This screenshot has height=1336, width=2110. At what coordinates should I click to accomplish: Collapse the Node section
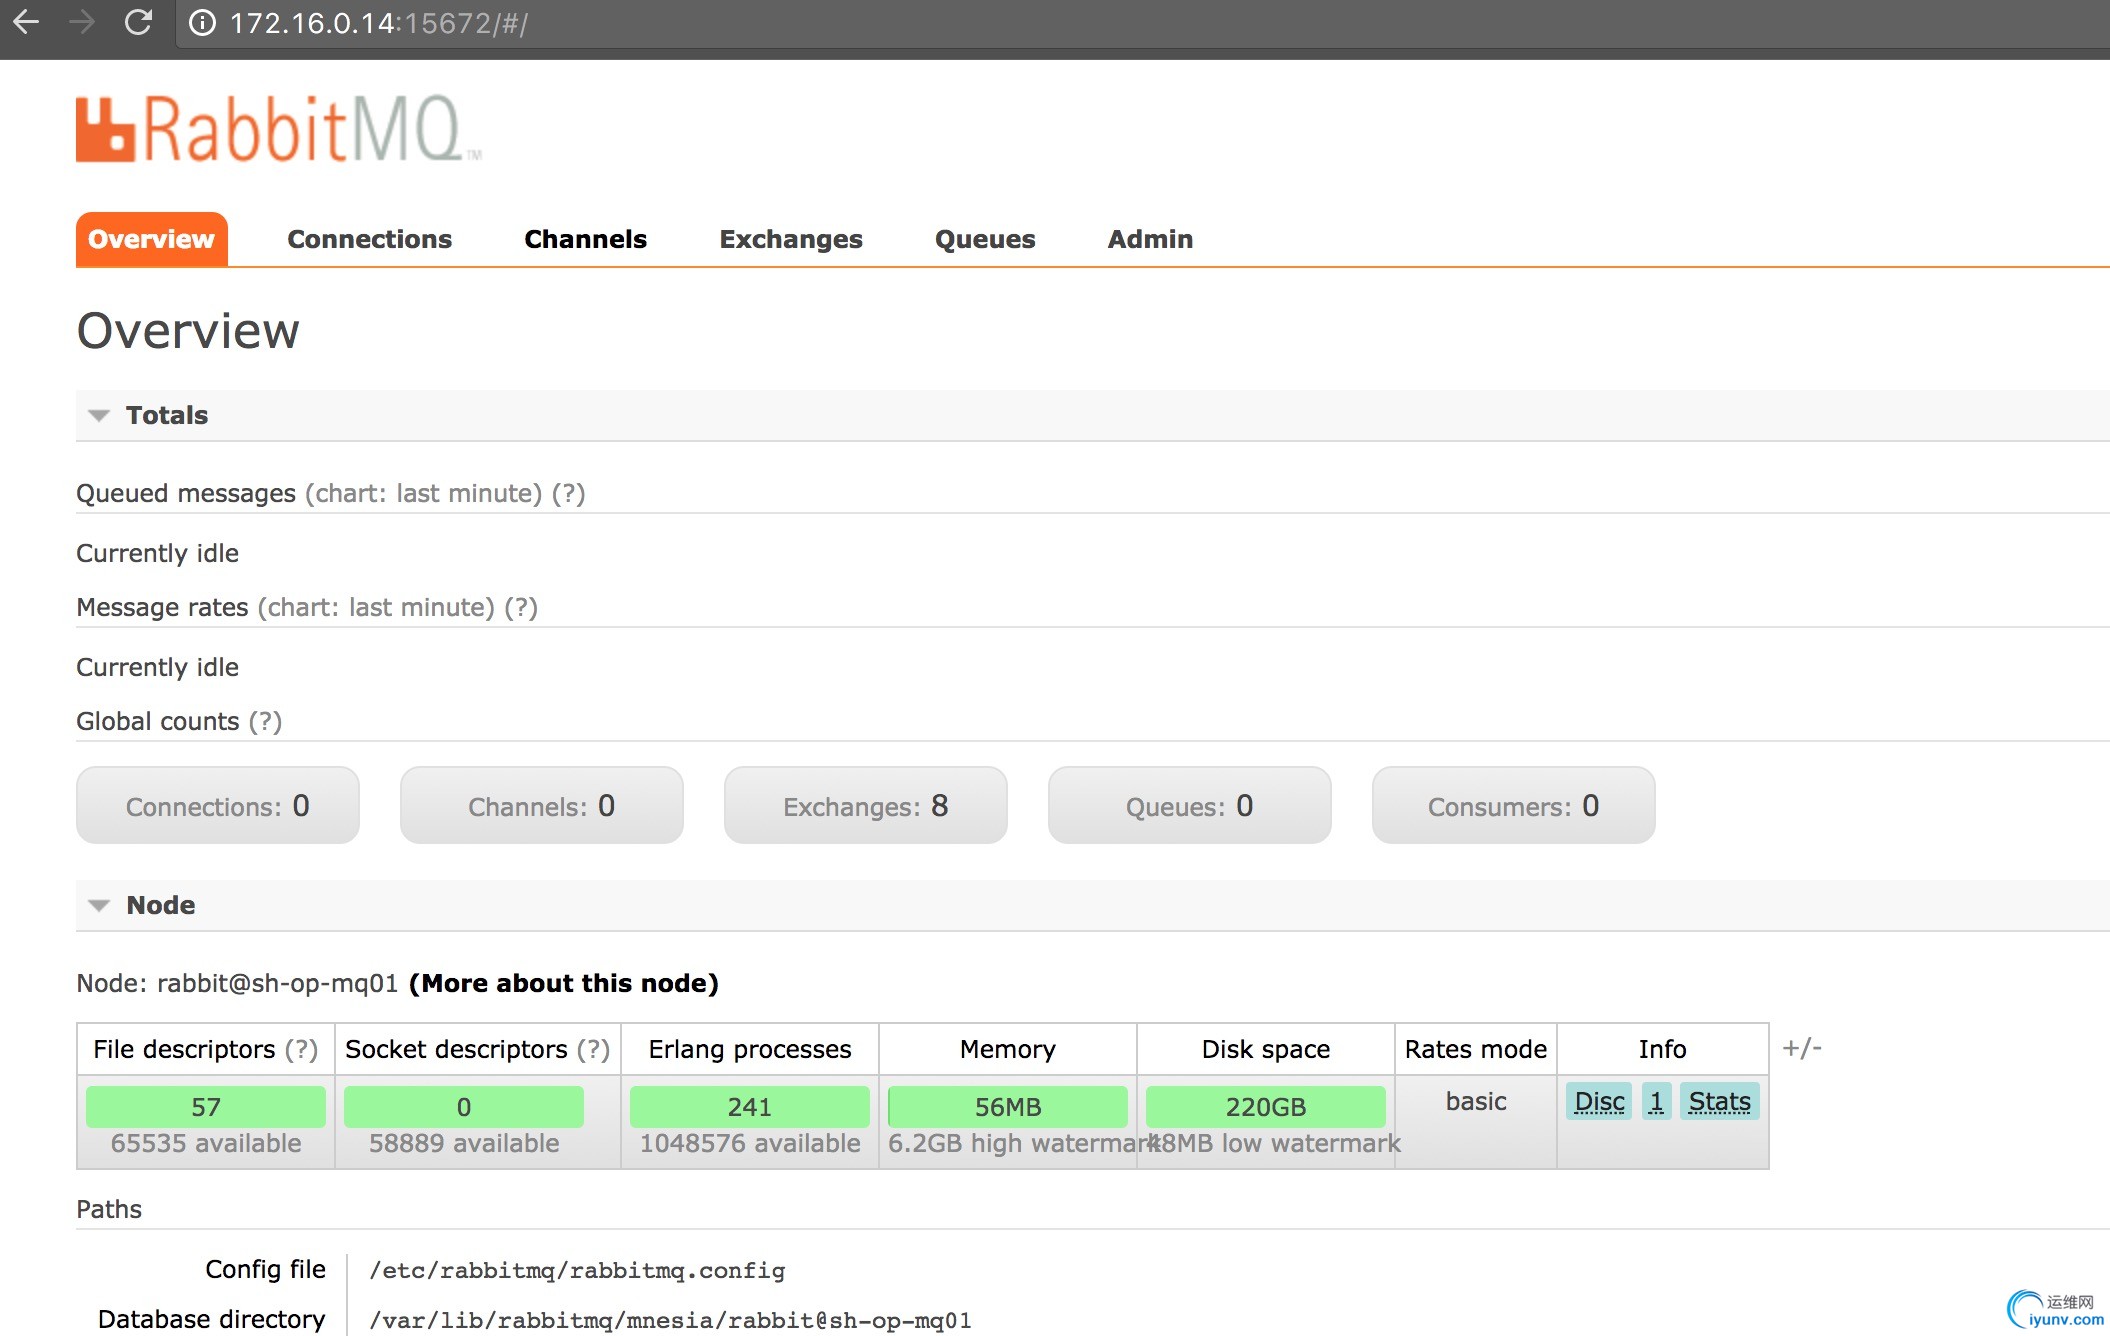point(160,905)
